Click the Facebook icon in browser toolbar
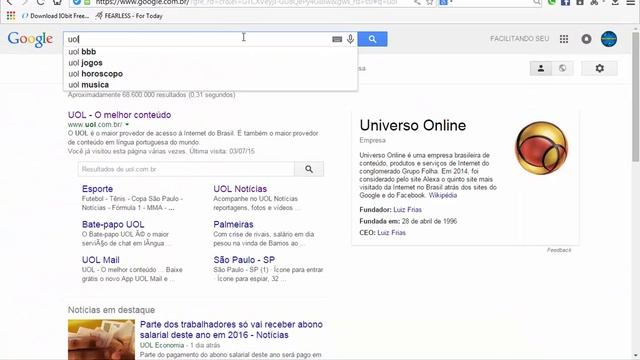The height and width of the screenshot is (360, 640). [565, 2]
